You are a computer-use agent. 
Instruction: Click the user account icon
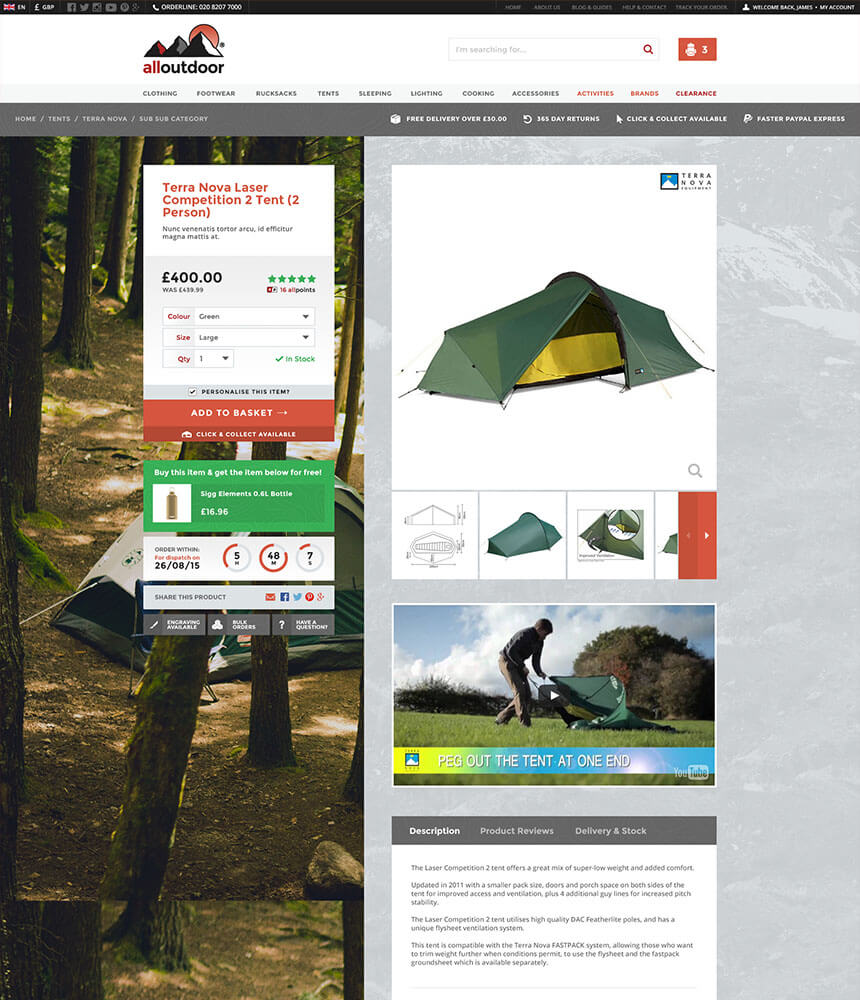746,7
